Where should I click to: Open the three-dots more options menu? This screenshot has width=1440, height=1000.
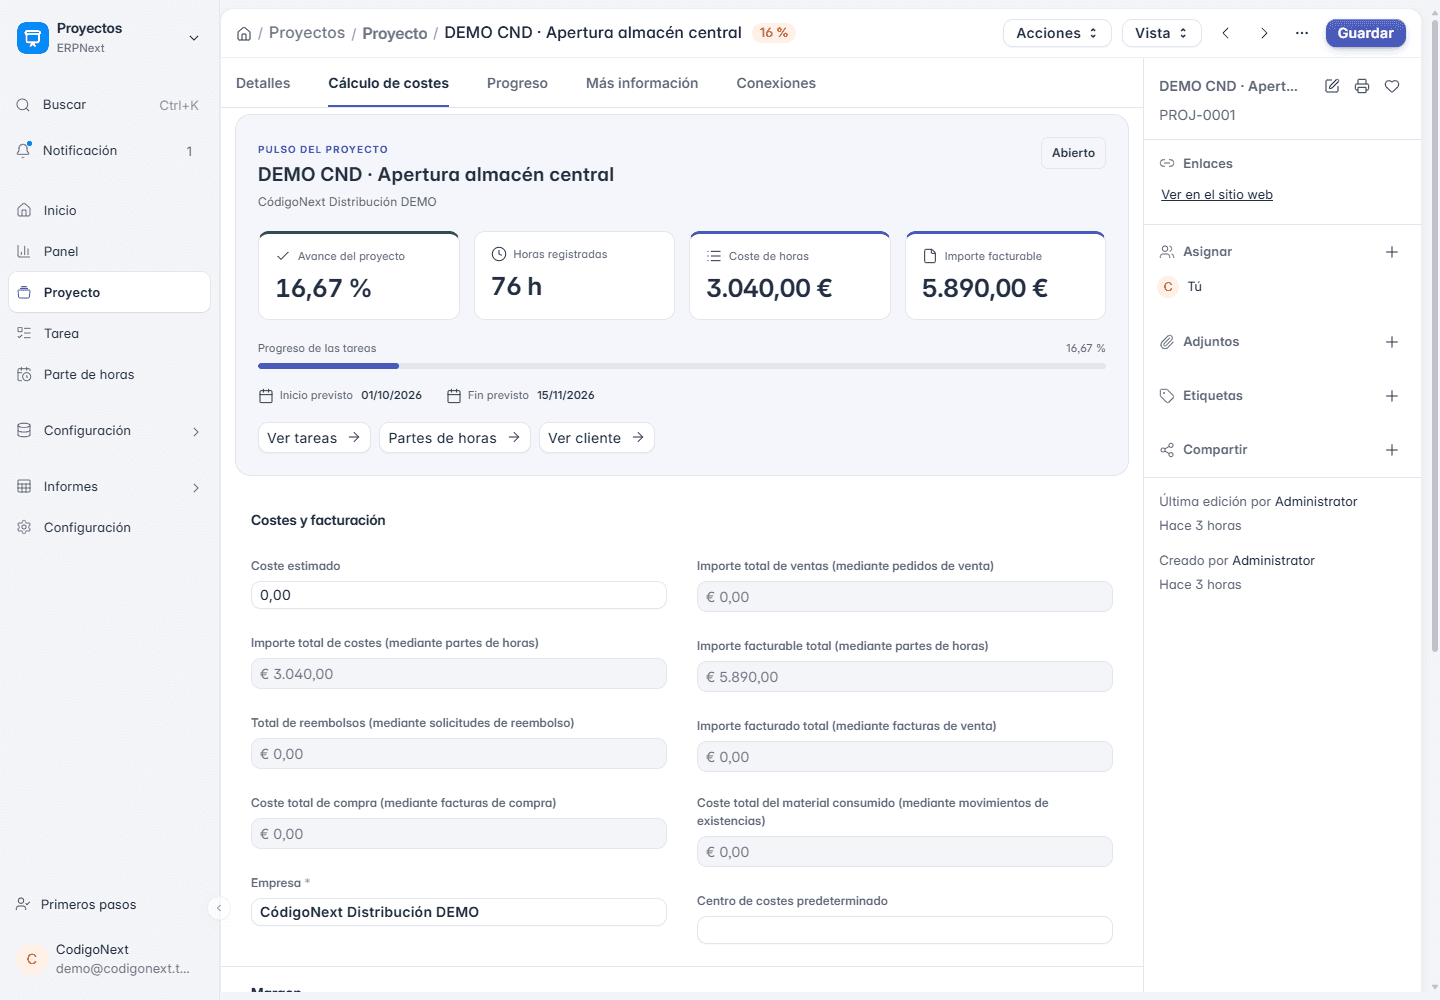point(1302,33)
